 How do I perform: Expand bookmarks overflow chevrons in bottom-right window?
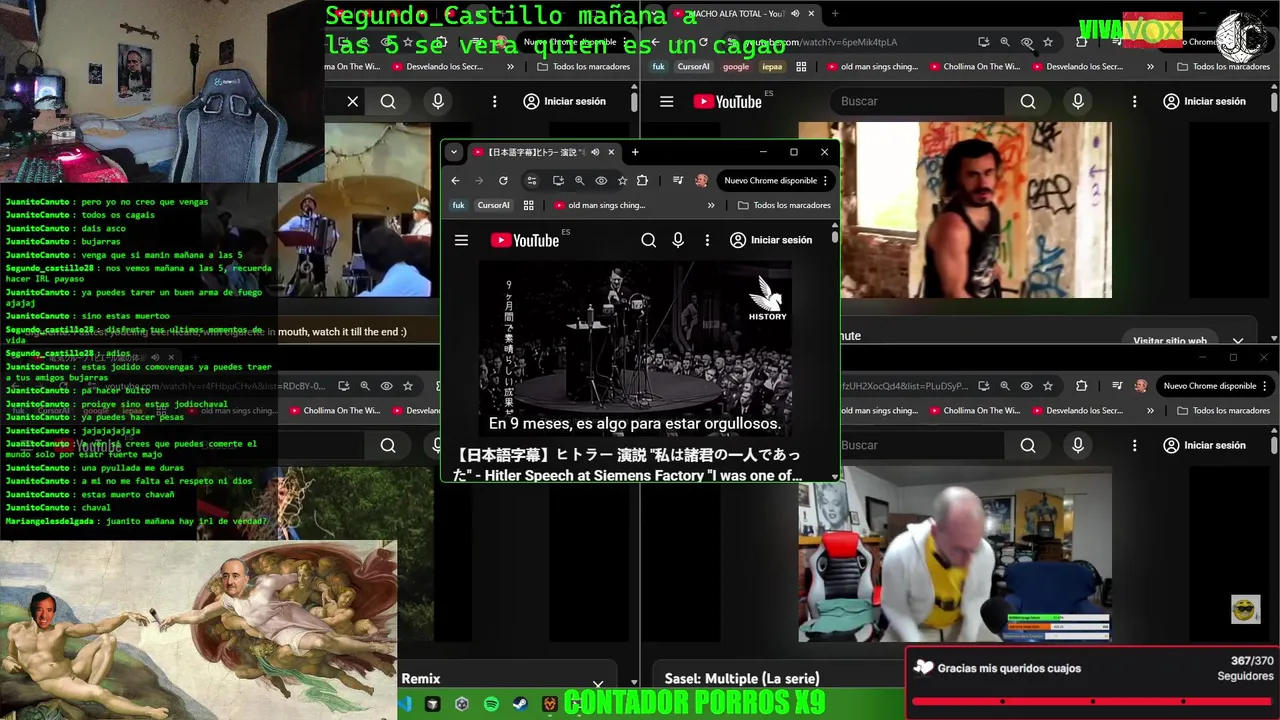click(x=1150, y=411)
